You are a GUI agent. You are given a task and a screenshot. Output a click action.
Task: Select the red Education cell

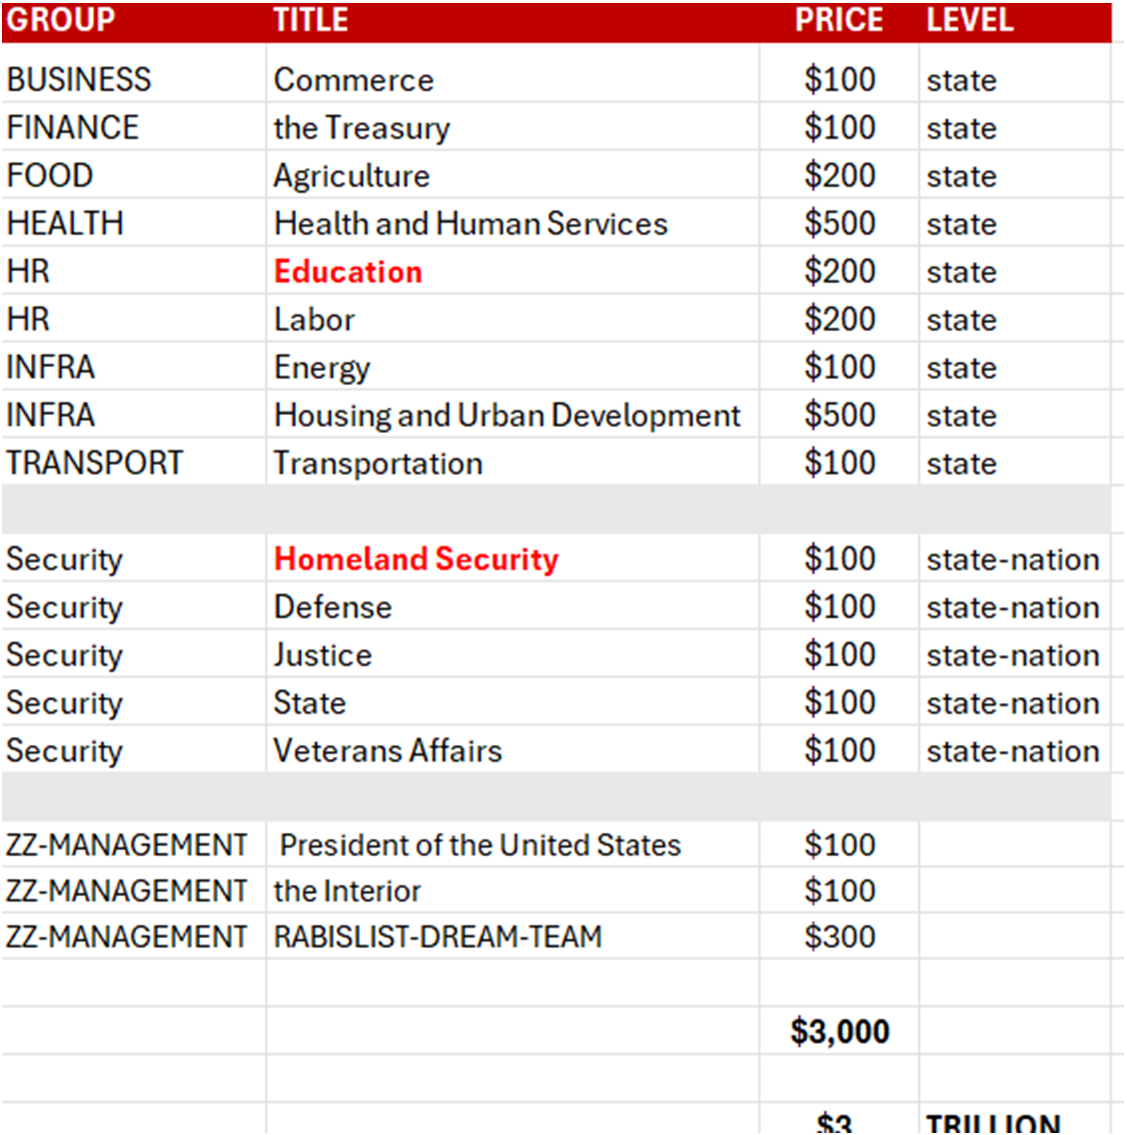coord(348,272)
